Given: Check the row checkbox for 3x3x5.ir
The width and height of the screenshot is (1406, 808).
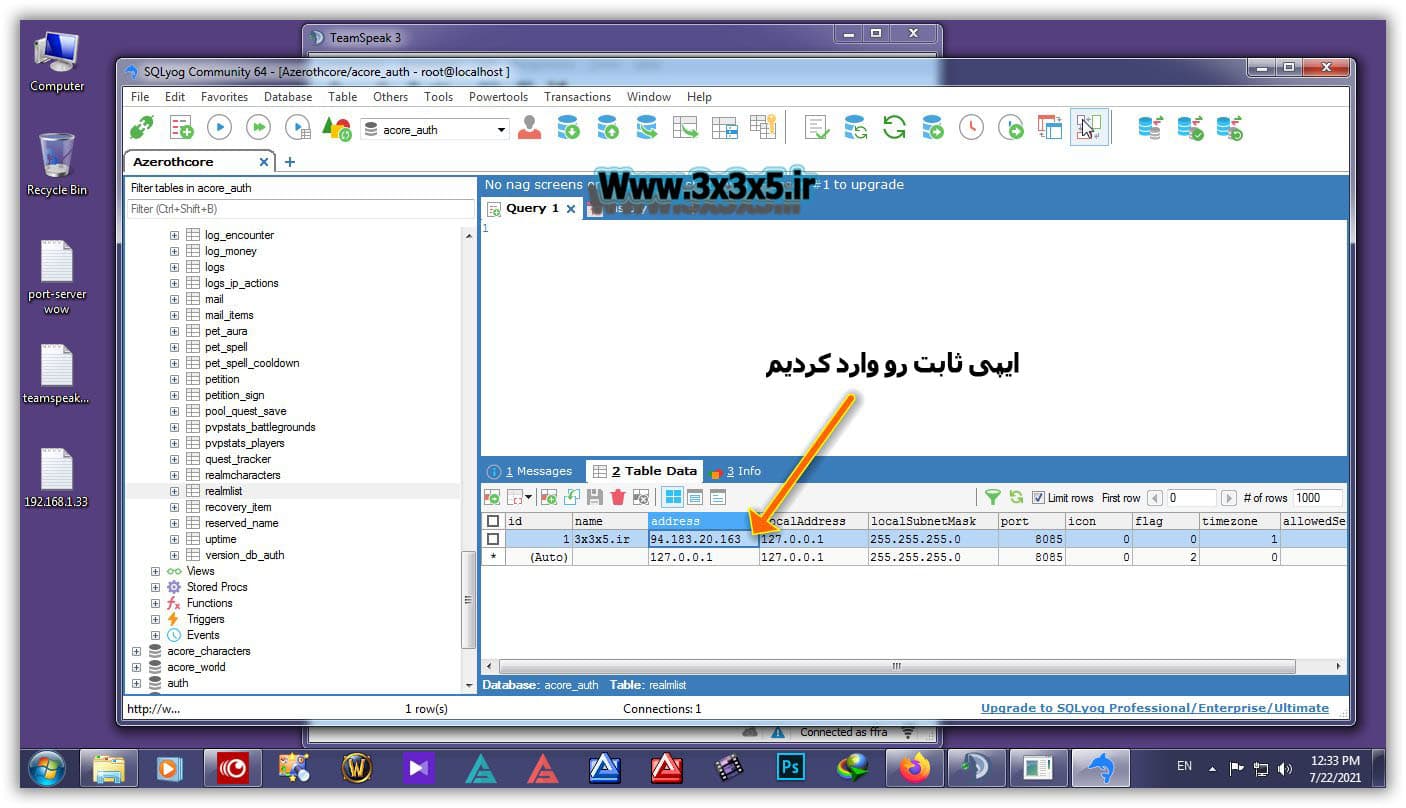Looking at the screenshot, I should pyautogui.click(x=492, y=539).
